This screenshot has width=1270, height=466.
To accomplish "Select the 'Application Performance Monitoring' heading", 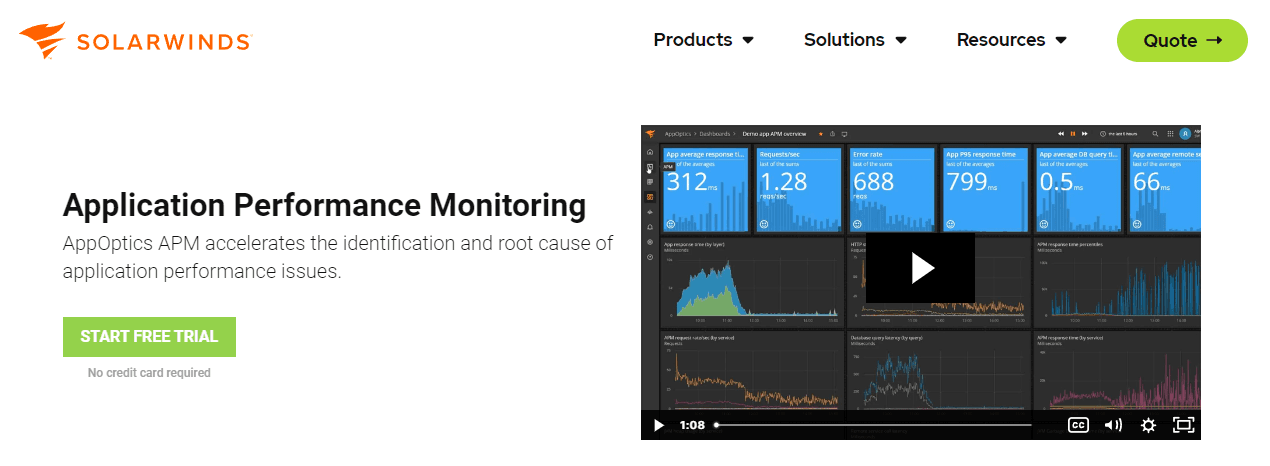I will click(324, 205).
